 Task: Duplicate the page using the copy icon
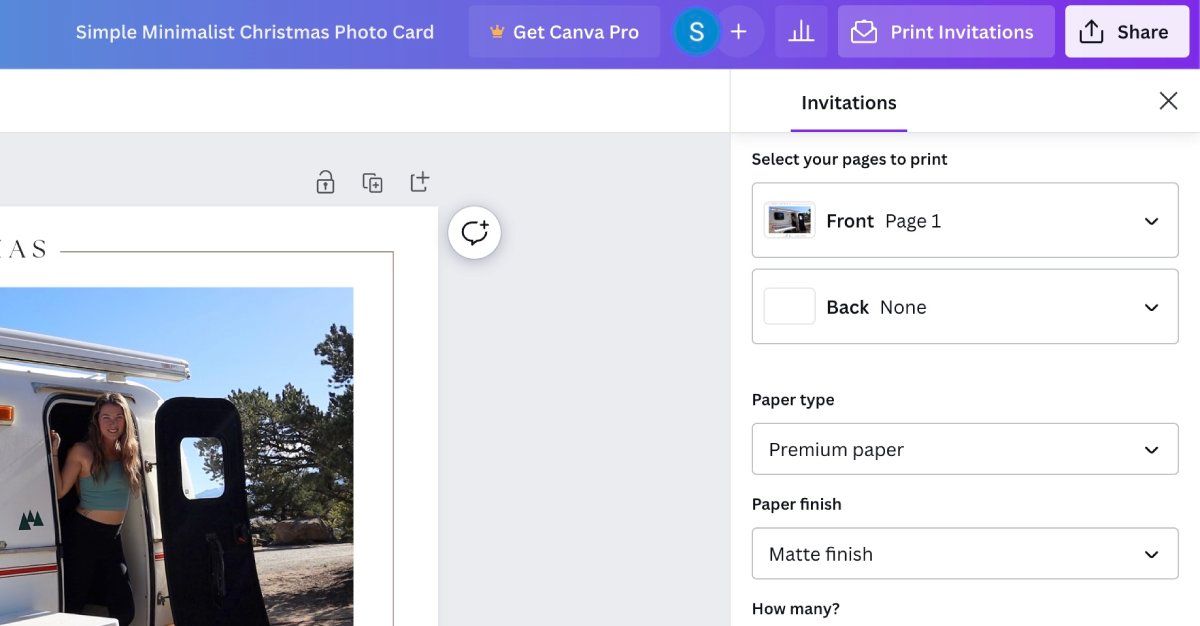[x=372, y=182]
